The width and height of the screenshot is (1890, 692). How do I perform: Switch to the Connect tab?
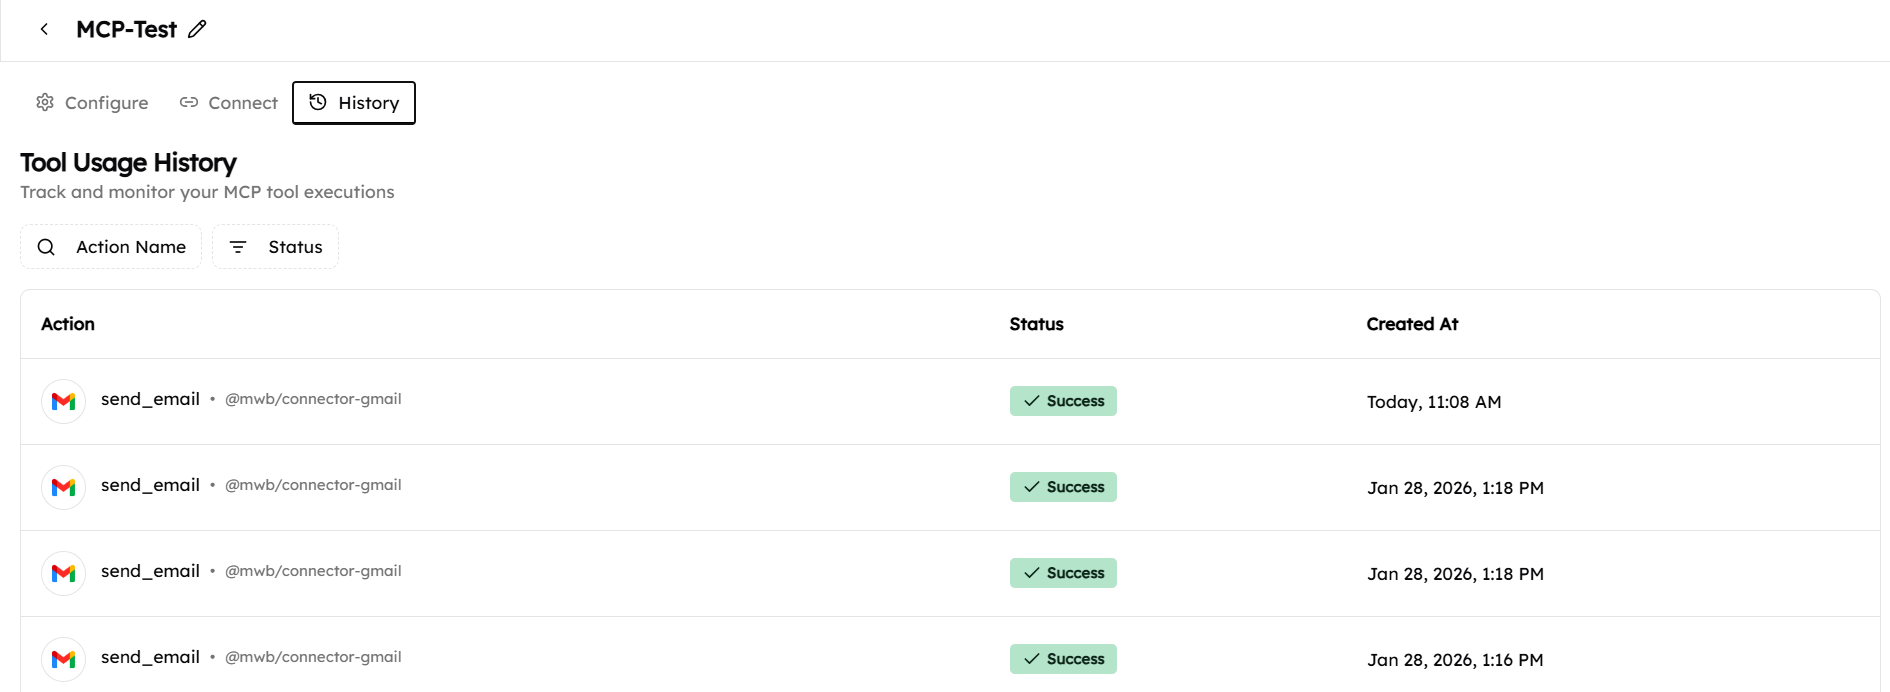point(229,103)
